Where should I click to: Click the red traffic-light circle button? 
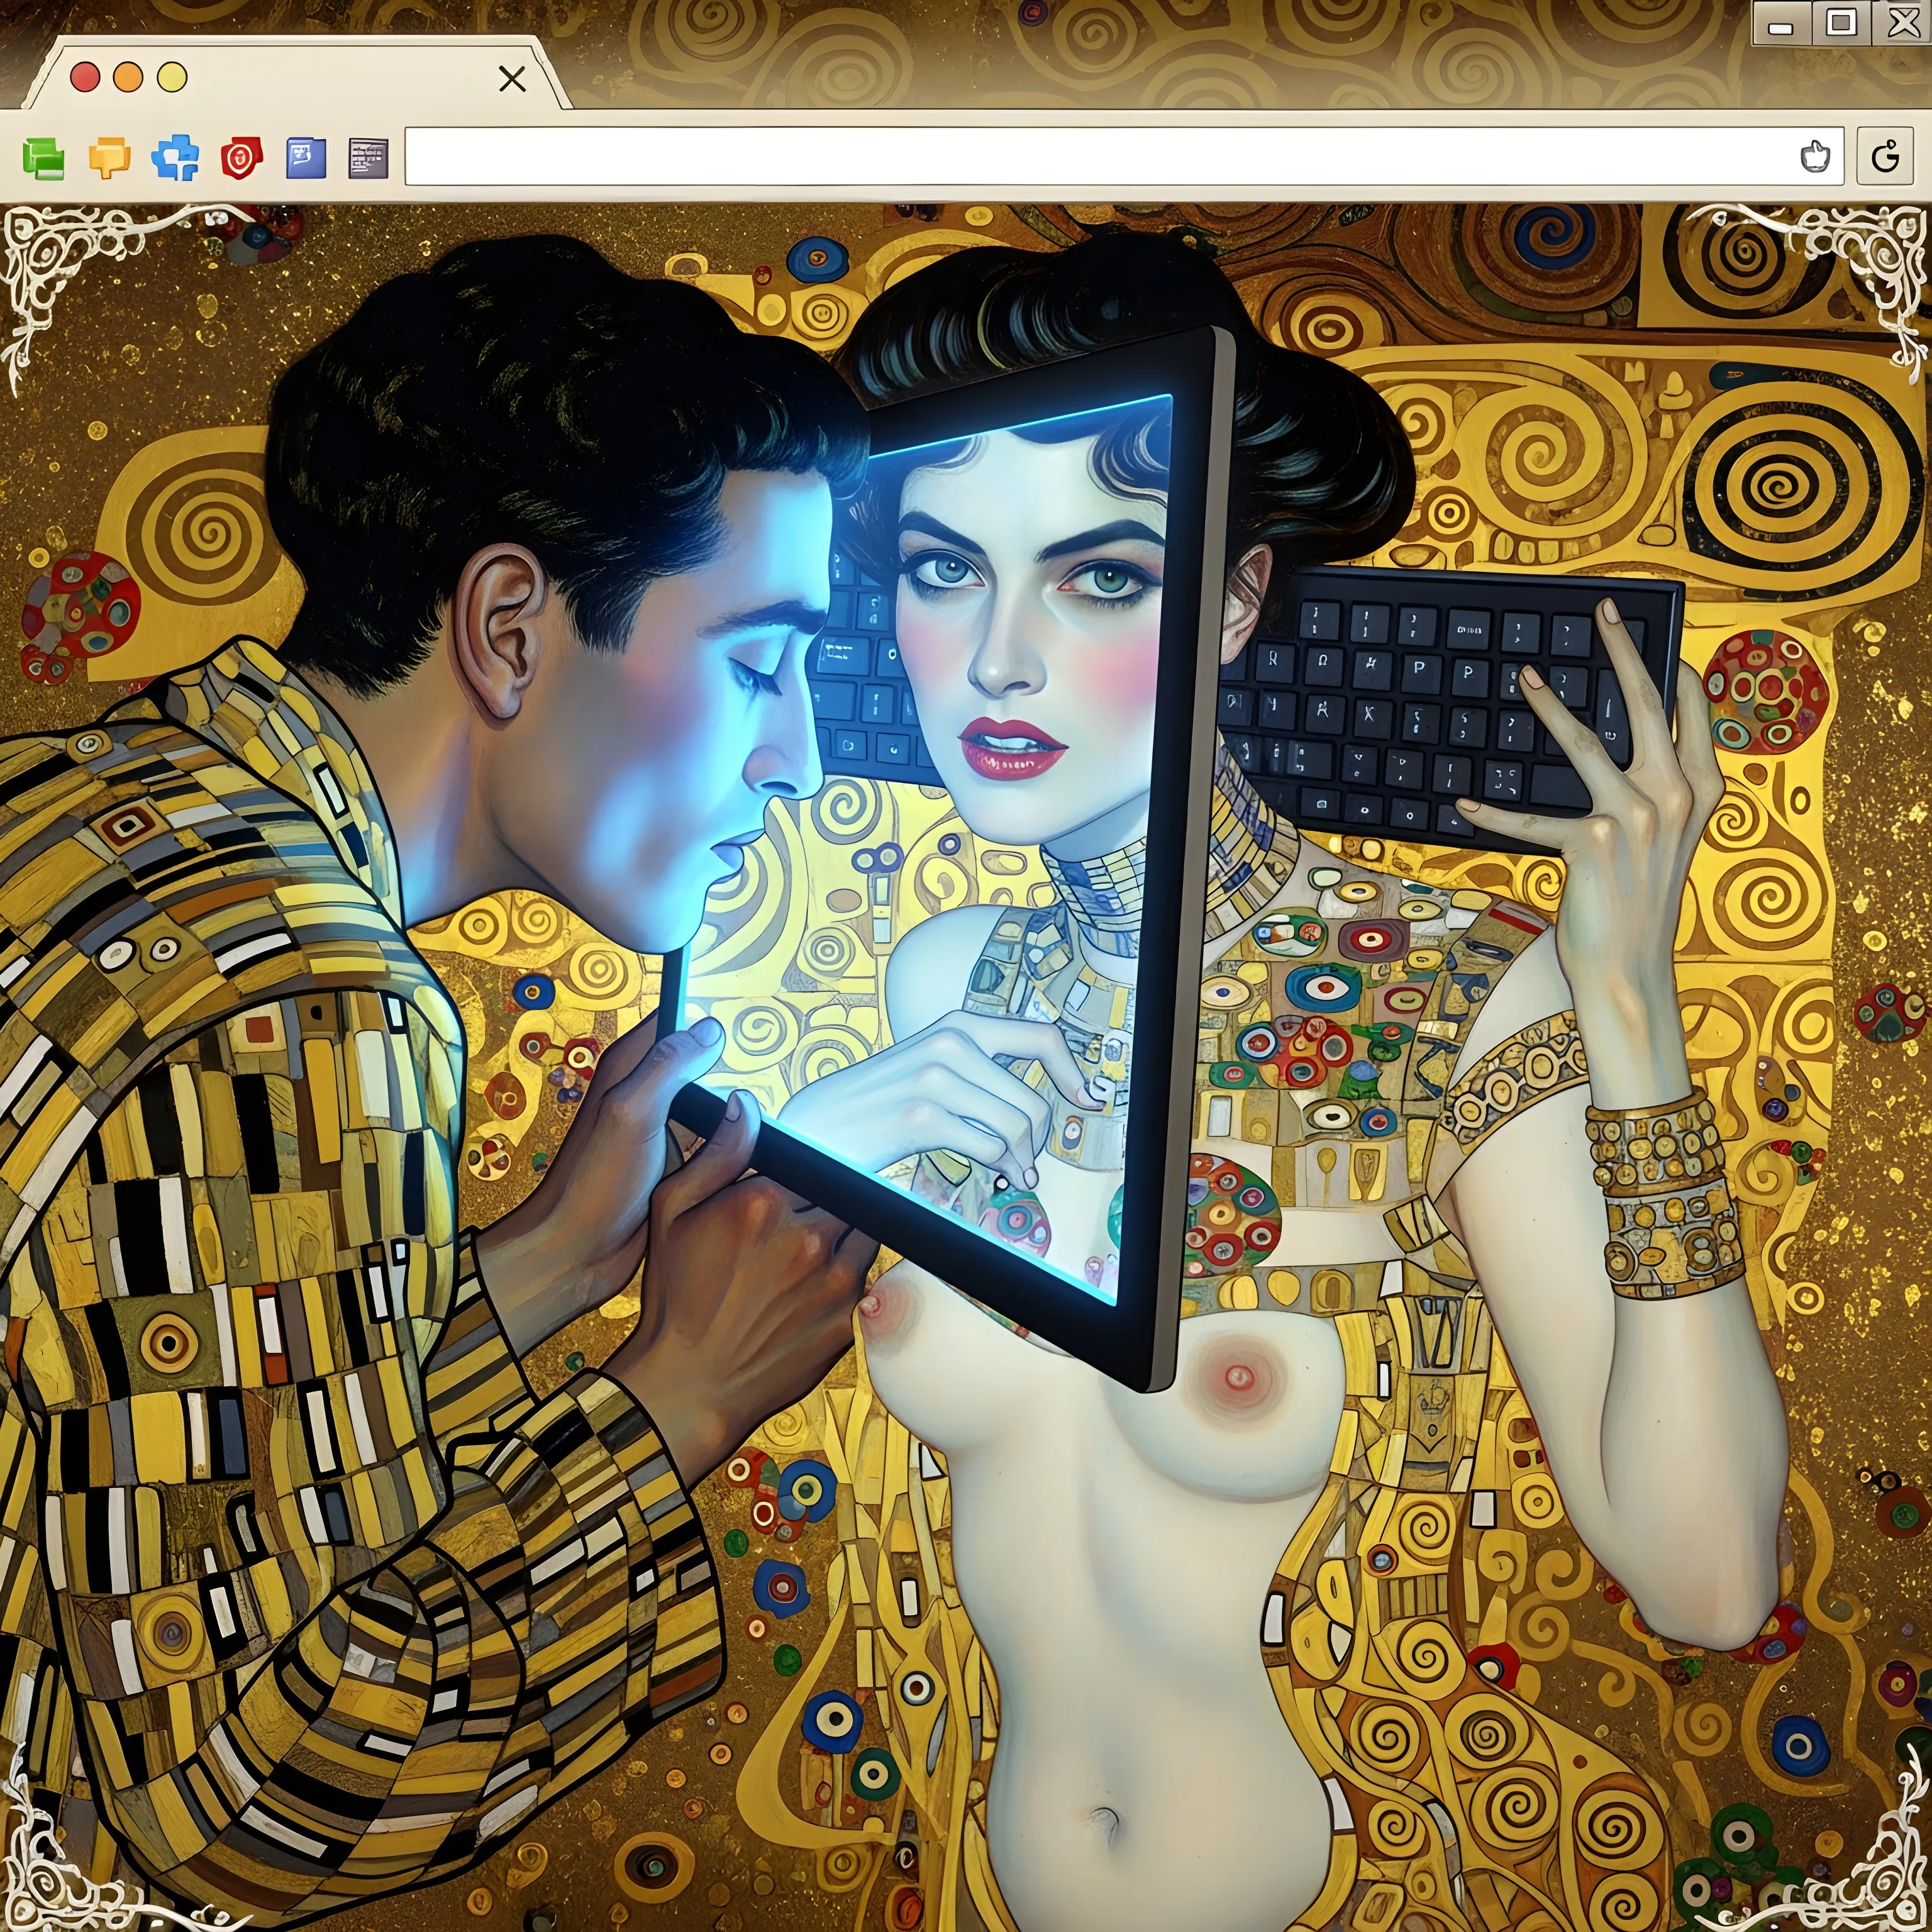[85, 77]
